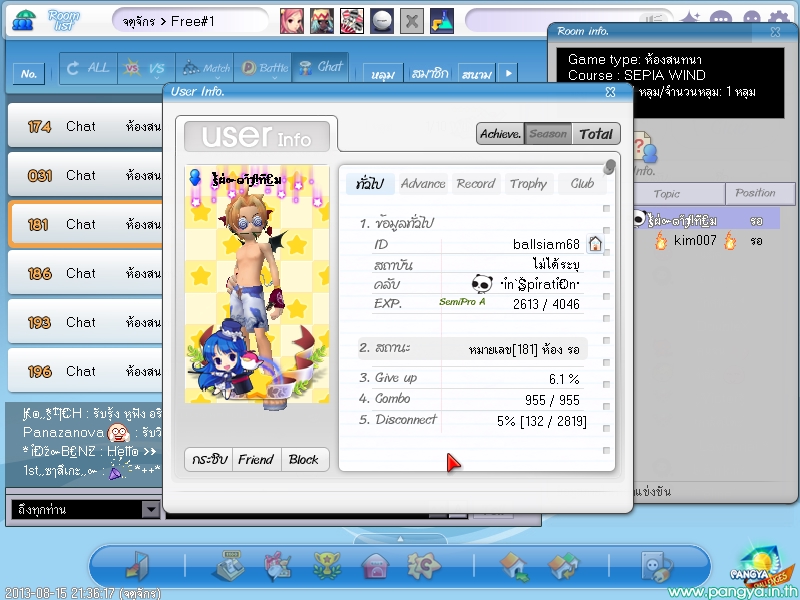Select the jester character portrait slot
Viewport: 800px width, 600px height.
point(322,21)
